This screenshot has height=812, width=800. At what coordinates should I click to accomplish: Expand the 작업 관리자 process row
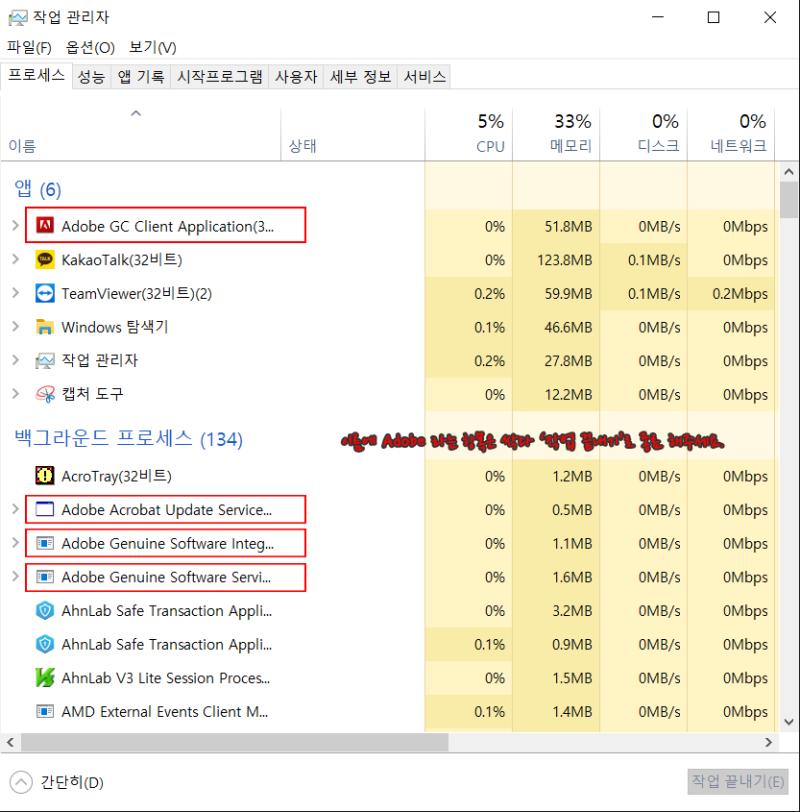click(x=16, y=360)
